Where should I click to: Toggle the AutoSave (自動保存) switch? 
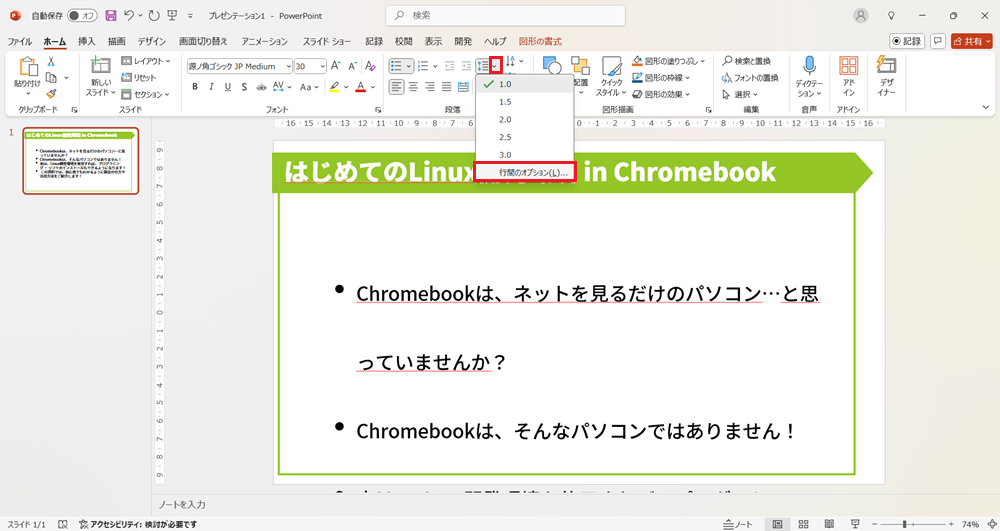[82, 15]
